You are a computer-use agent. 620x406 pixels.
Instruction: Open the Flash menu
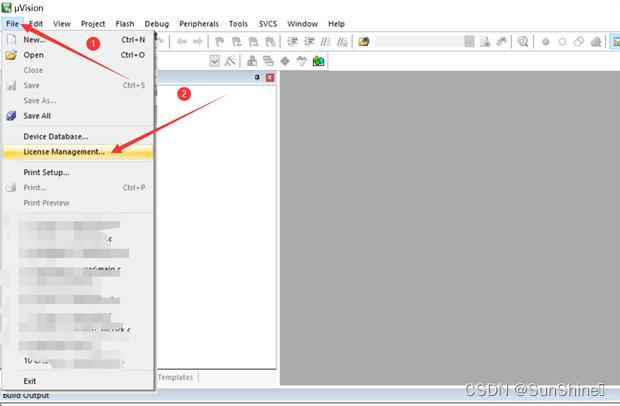click(125, 24)
